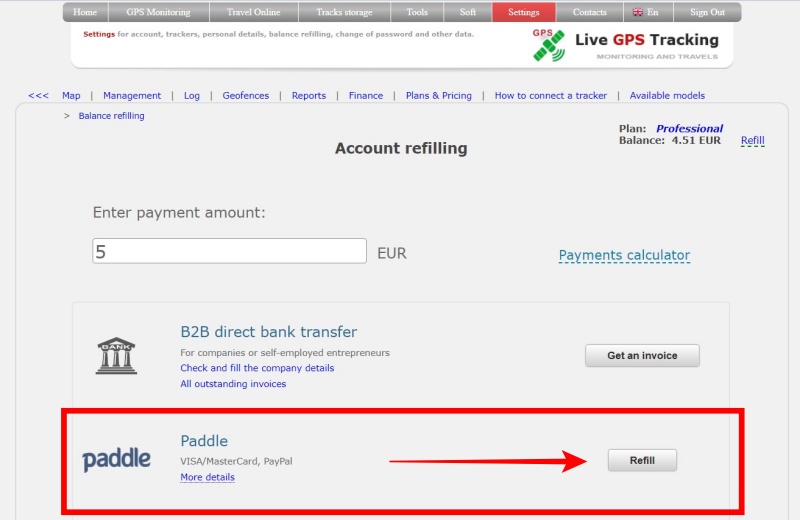This screenshot has height=520, width=800.
Task: Switch language via the En flag
Action: (645, 12)
